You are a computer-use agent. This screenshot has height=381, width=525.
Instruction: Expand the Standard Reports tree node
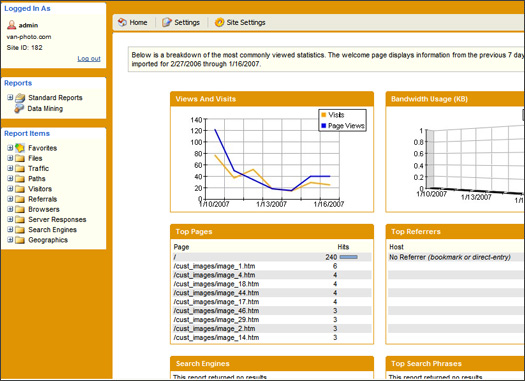[10, 97]
